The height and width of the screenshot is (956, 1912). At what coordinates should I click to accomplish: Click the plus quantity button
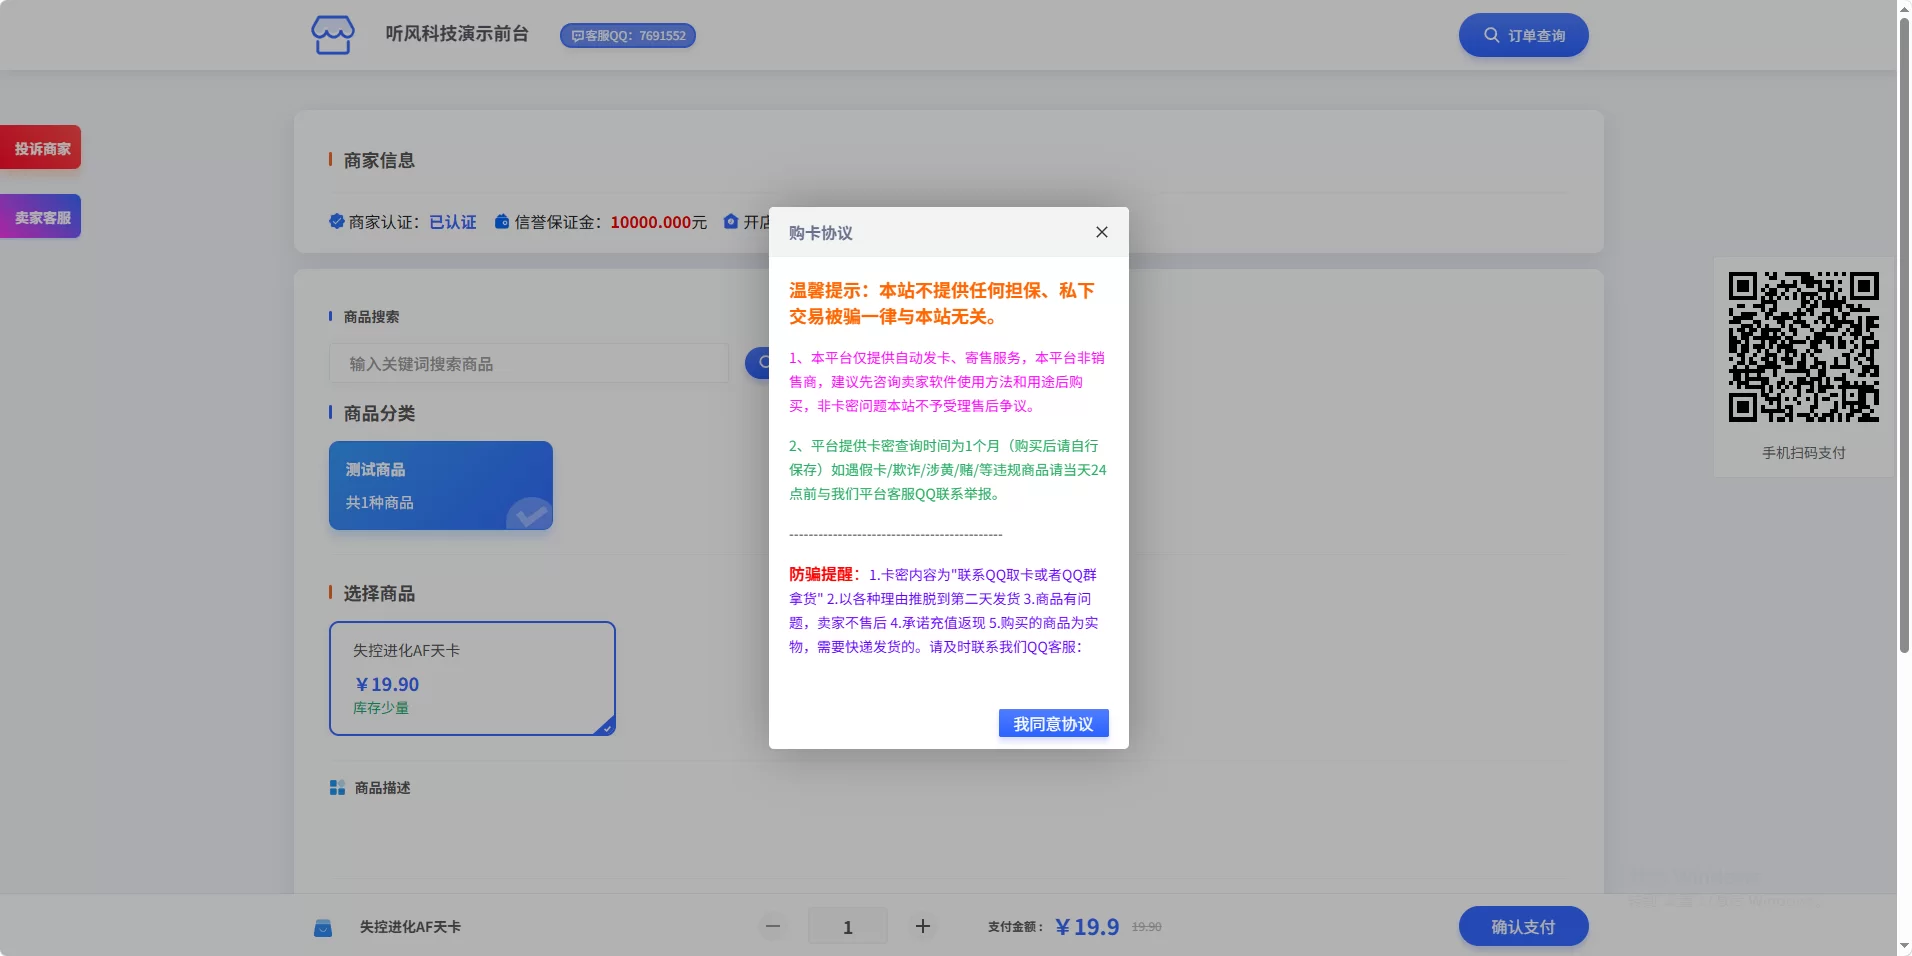(x=923, y=926)
